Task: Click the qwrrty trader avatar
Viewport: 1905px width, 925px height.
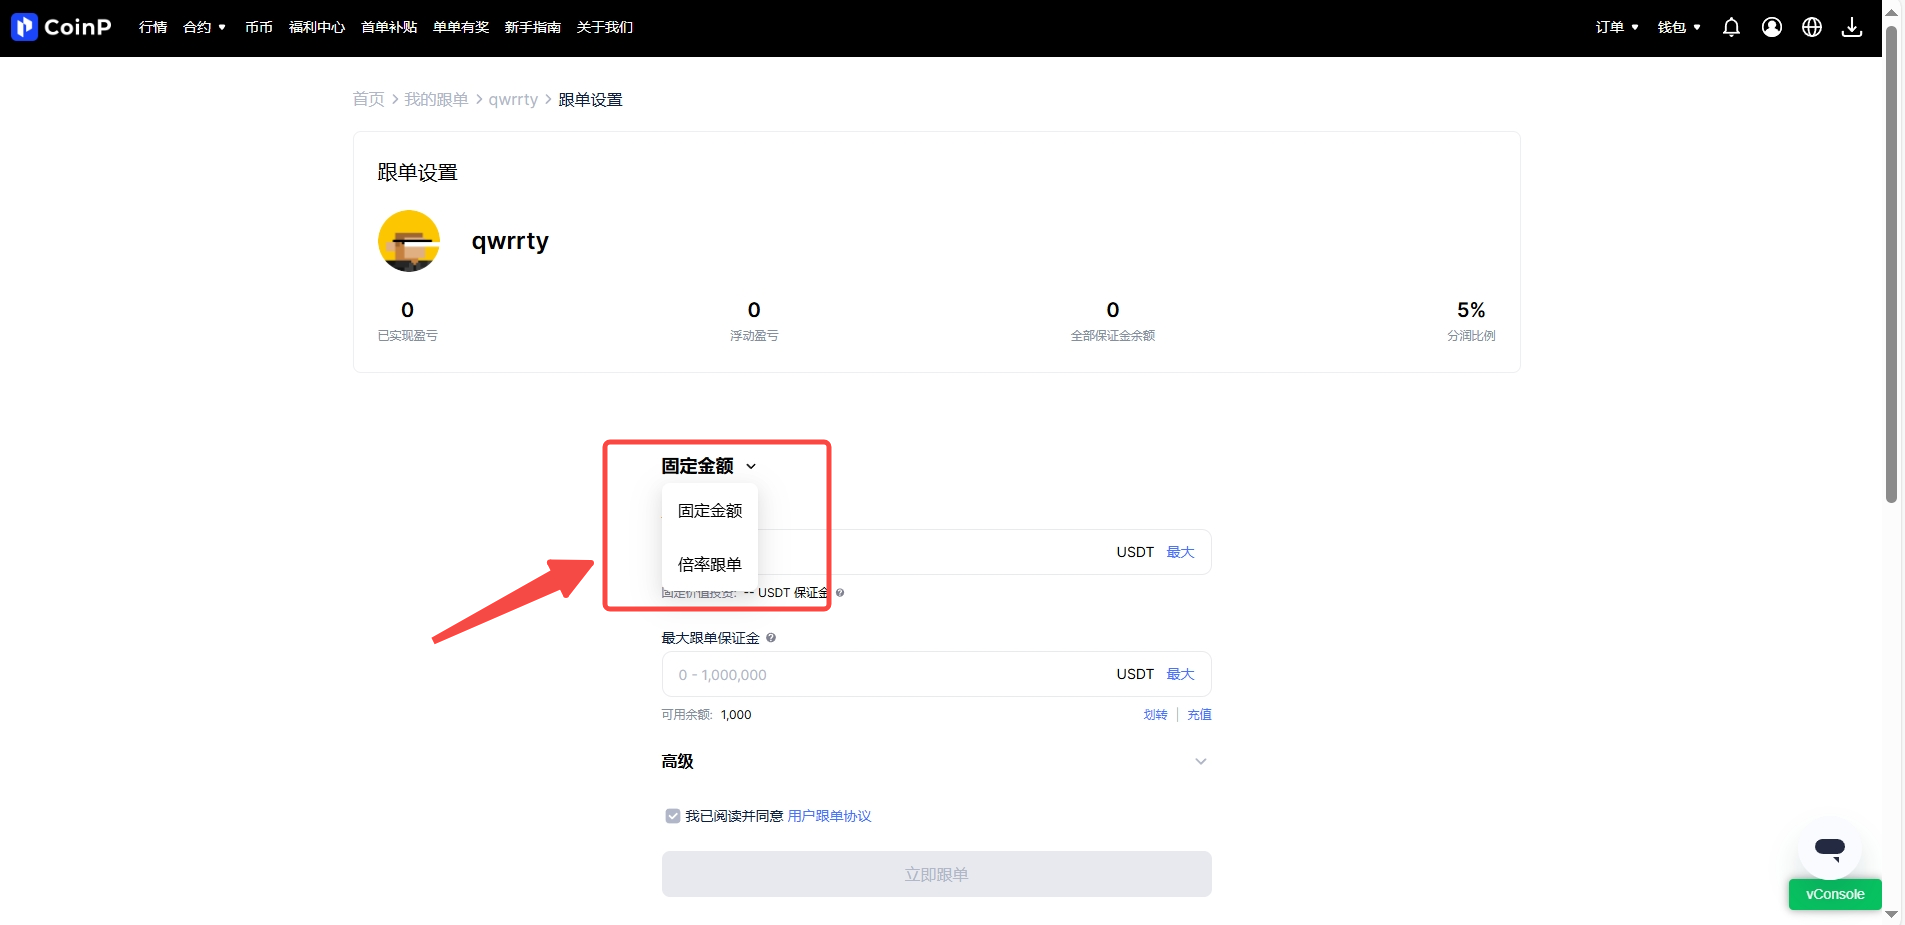Action: tap(409, 241)
